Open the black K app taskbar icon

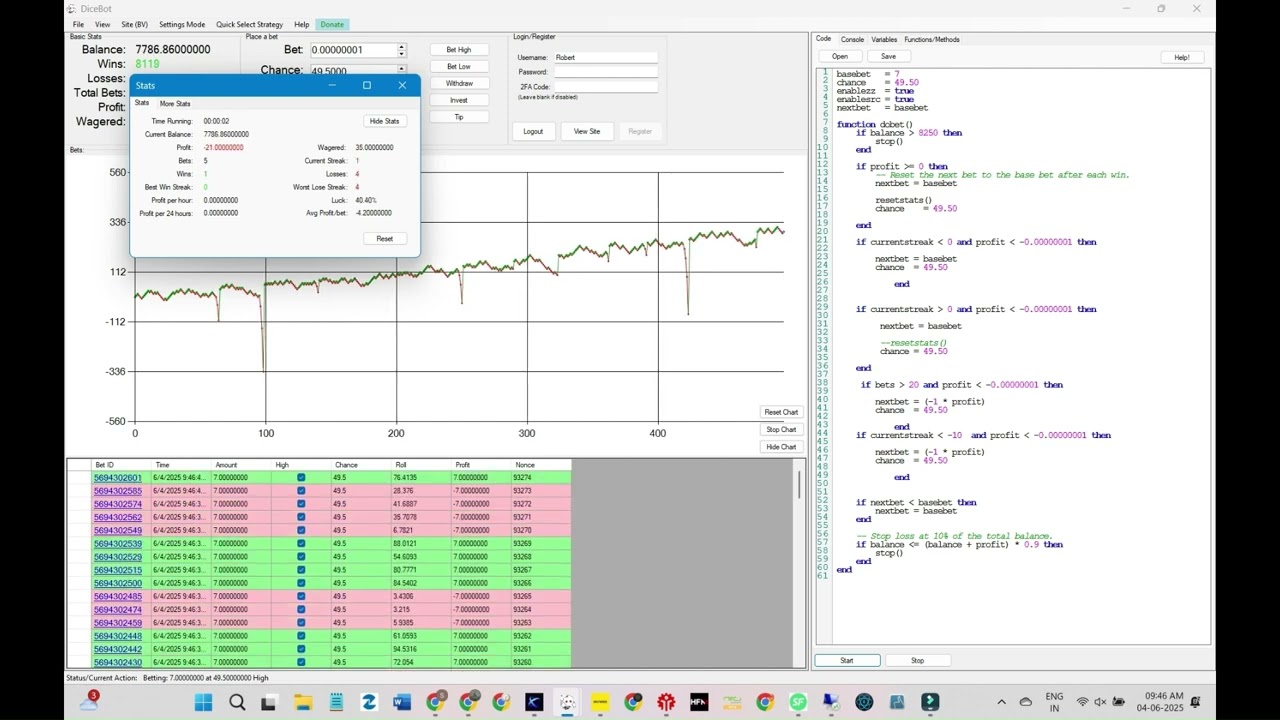click(534, 702)
